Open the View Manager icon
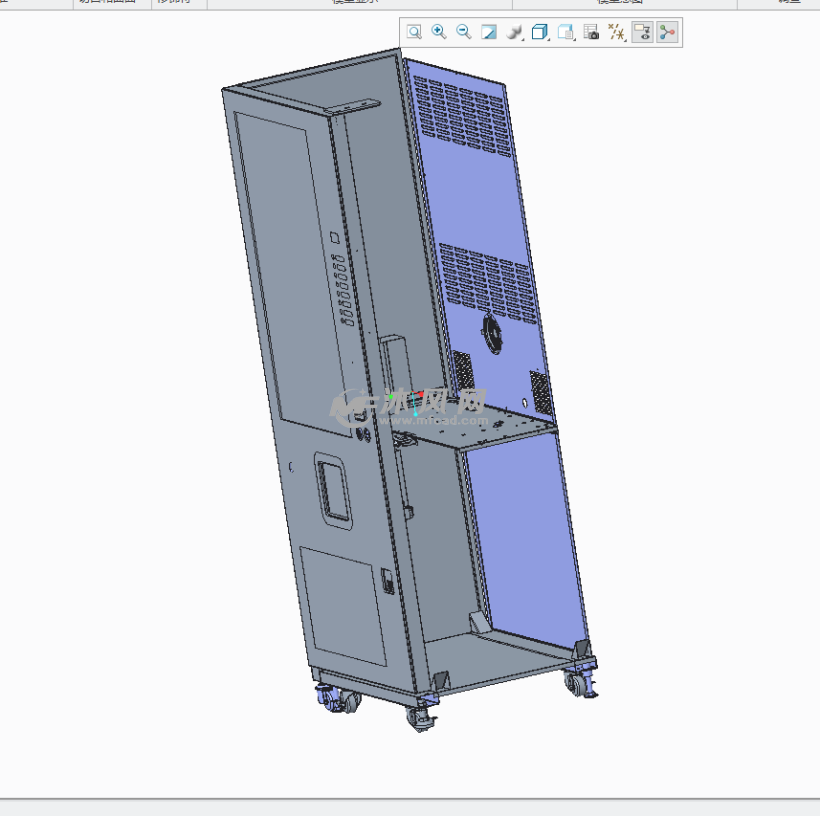 (x=565, y=32)
